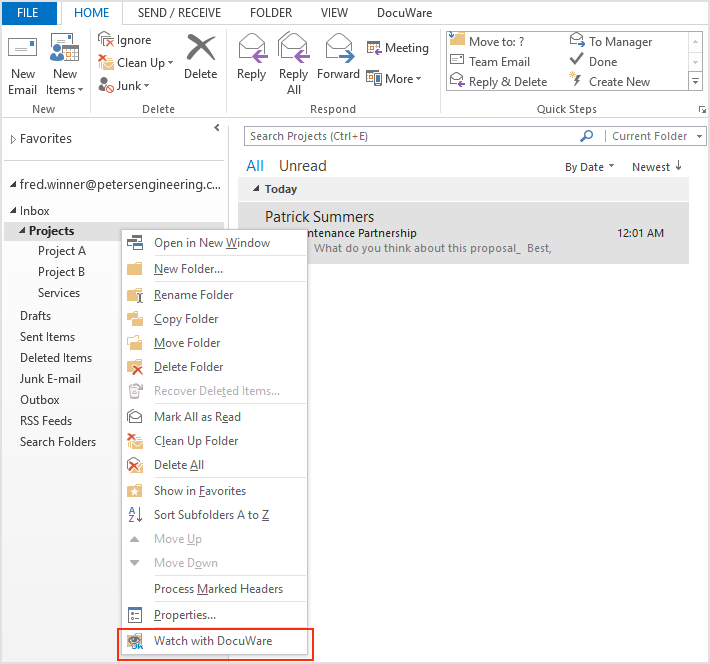
Task: Select the Sent Items folder
Action: [x=47, y=337]
